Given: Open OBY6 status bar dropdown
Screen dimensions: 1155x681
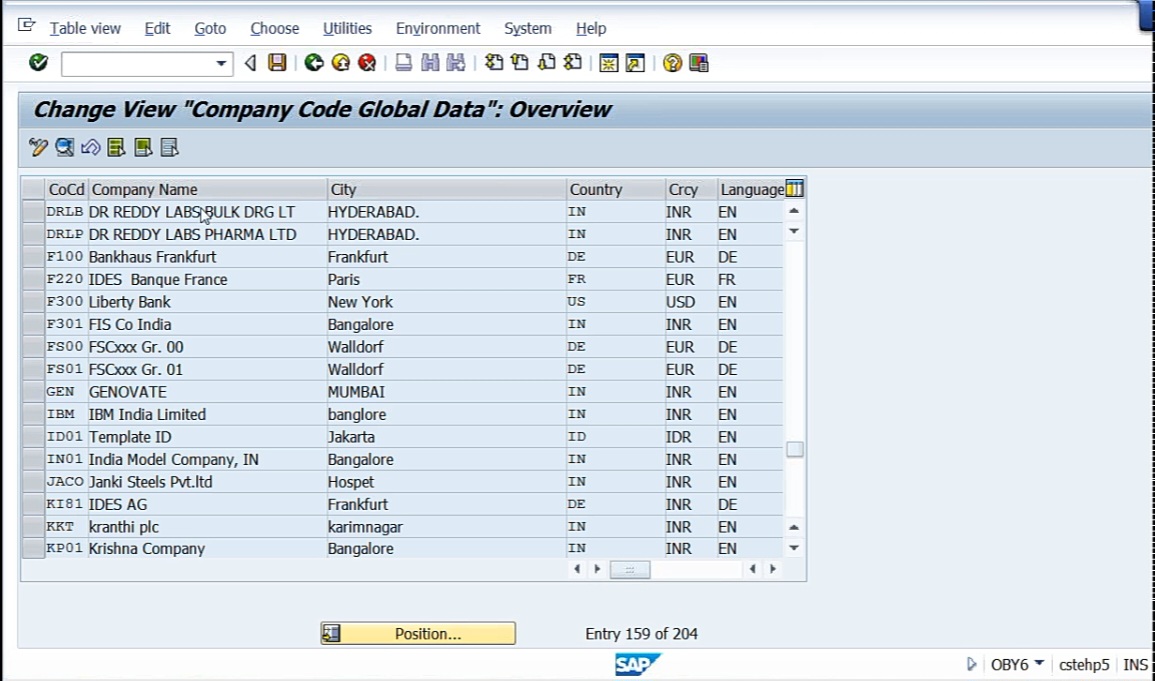Looking at the screenshot, I should point(1039,663).
